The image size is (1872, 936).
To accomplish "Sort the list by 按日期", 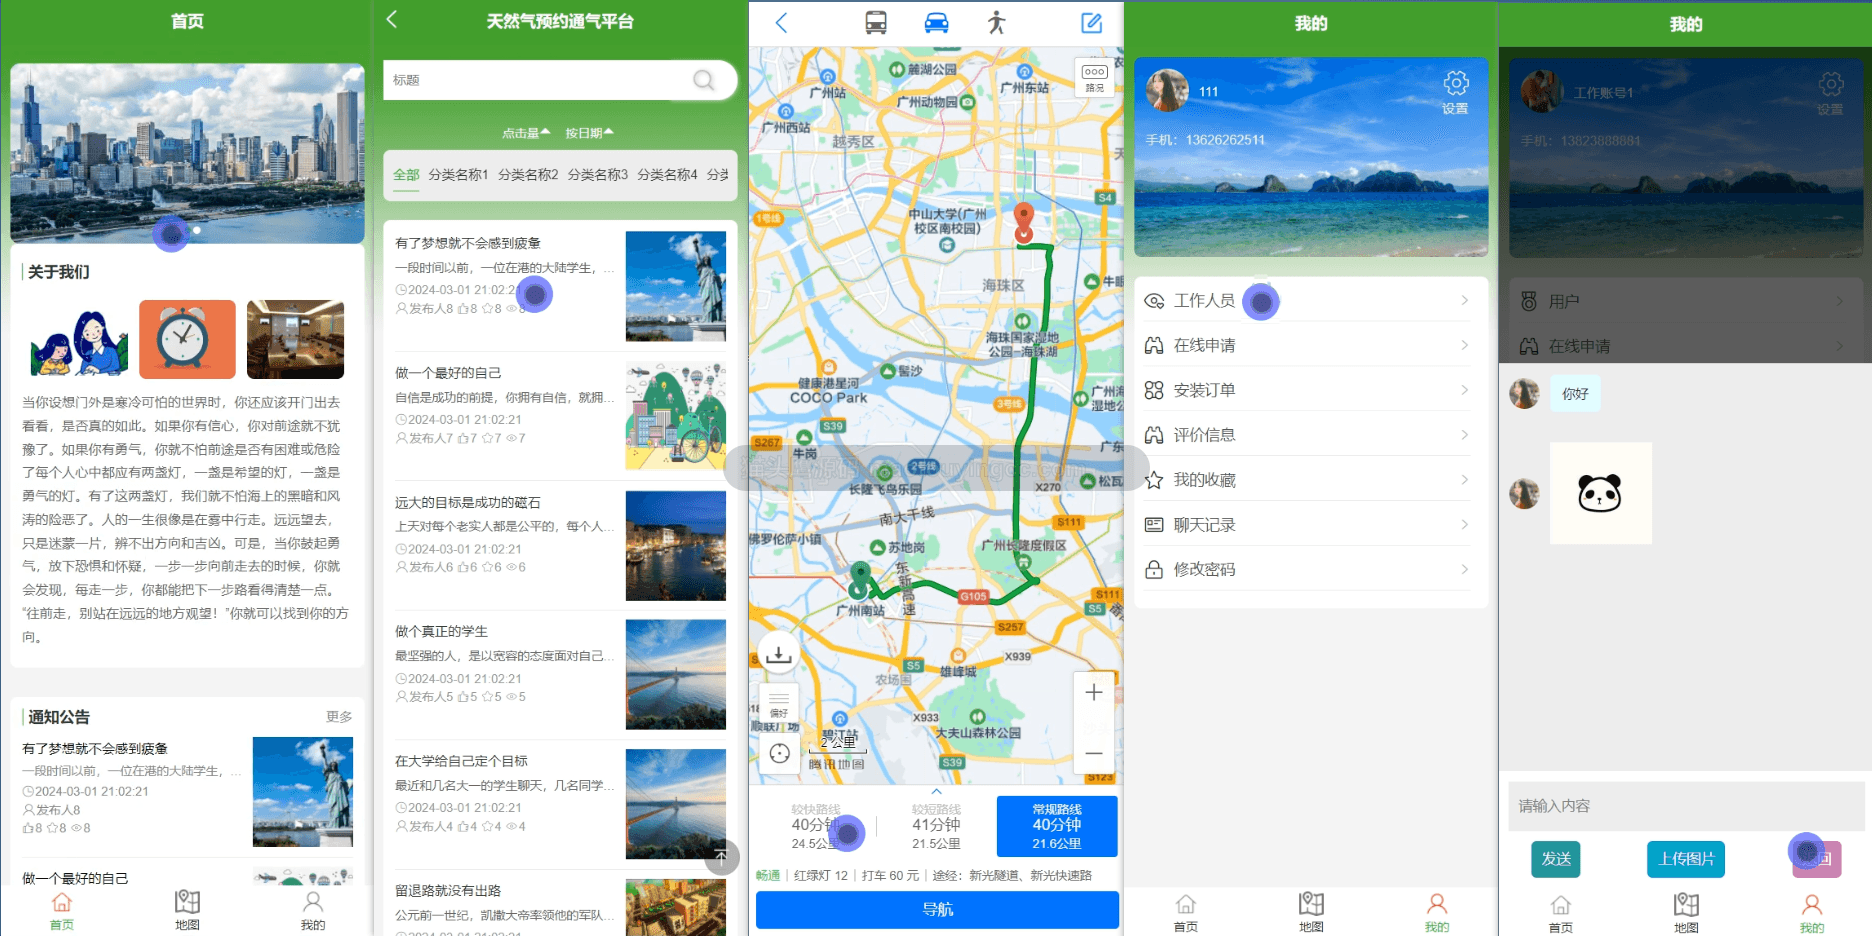I will (590, 133).
